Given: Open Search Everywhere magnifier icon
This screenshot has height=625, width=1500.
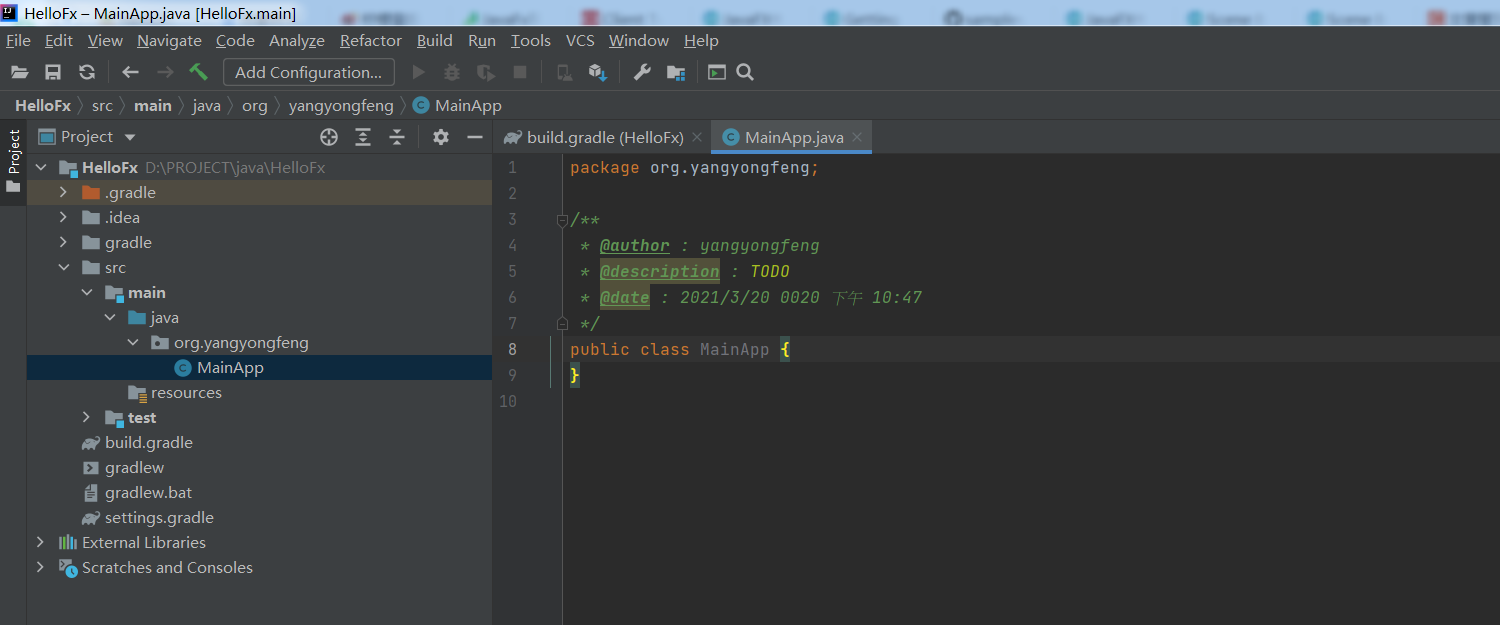Looking at the screenshot, I should point(745,72).
